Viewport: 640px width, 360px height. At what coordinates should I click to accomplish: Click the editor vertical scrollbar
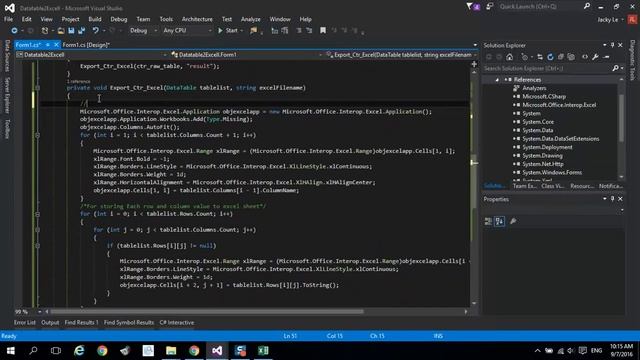pyautogui.click(x=474, y=188)
